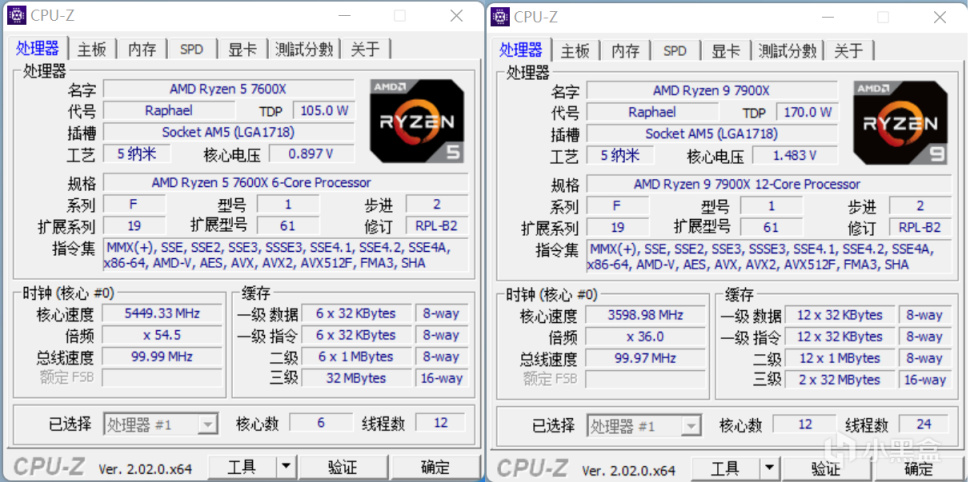This screenshot has height=482, width=970.
Task: Switch to the SPD tab in the right window
Action: (x=674, y=51)
